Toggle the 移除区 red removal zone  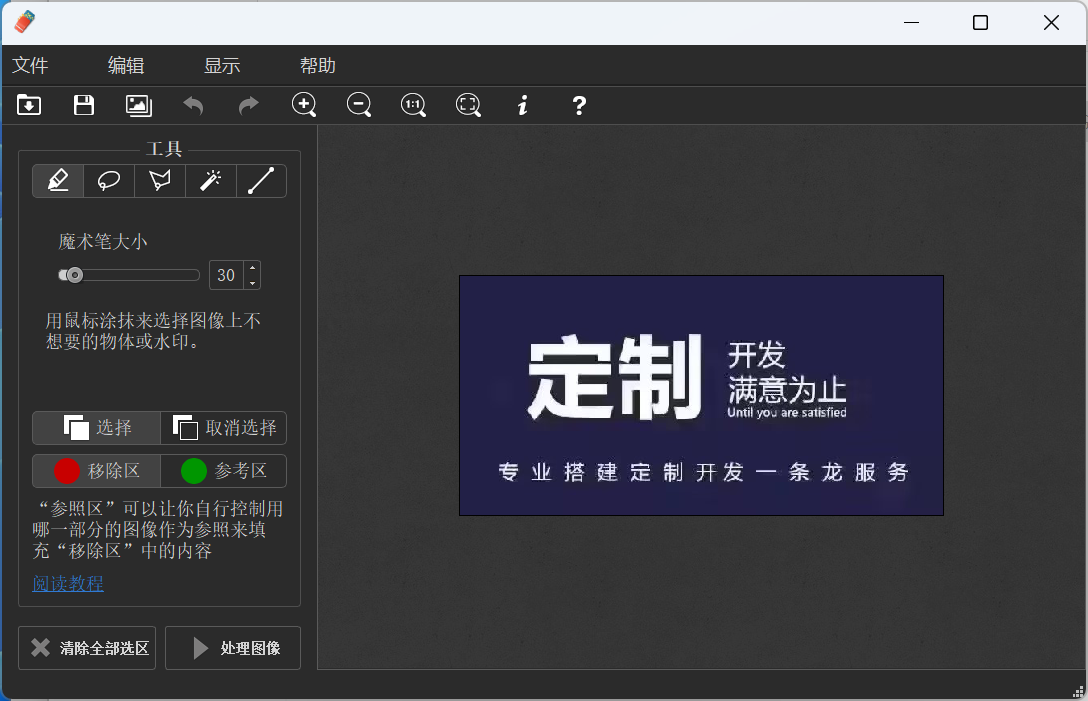click(97, 471)
